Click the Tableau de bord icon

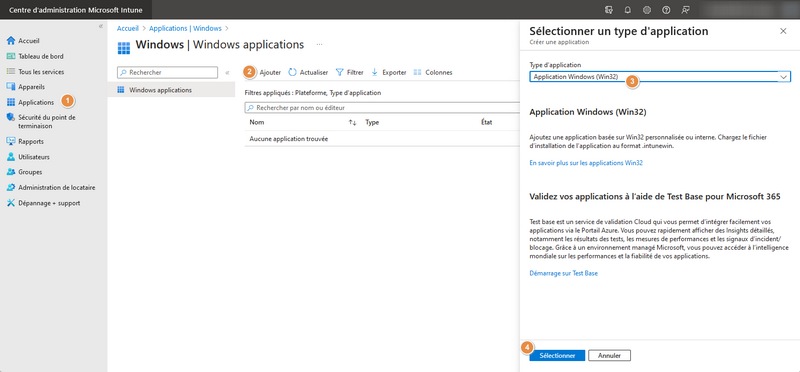coord(11,56)
